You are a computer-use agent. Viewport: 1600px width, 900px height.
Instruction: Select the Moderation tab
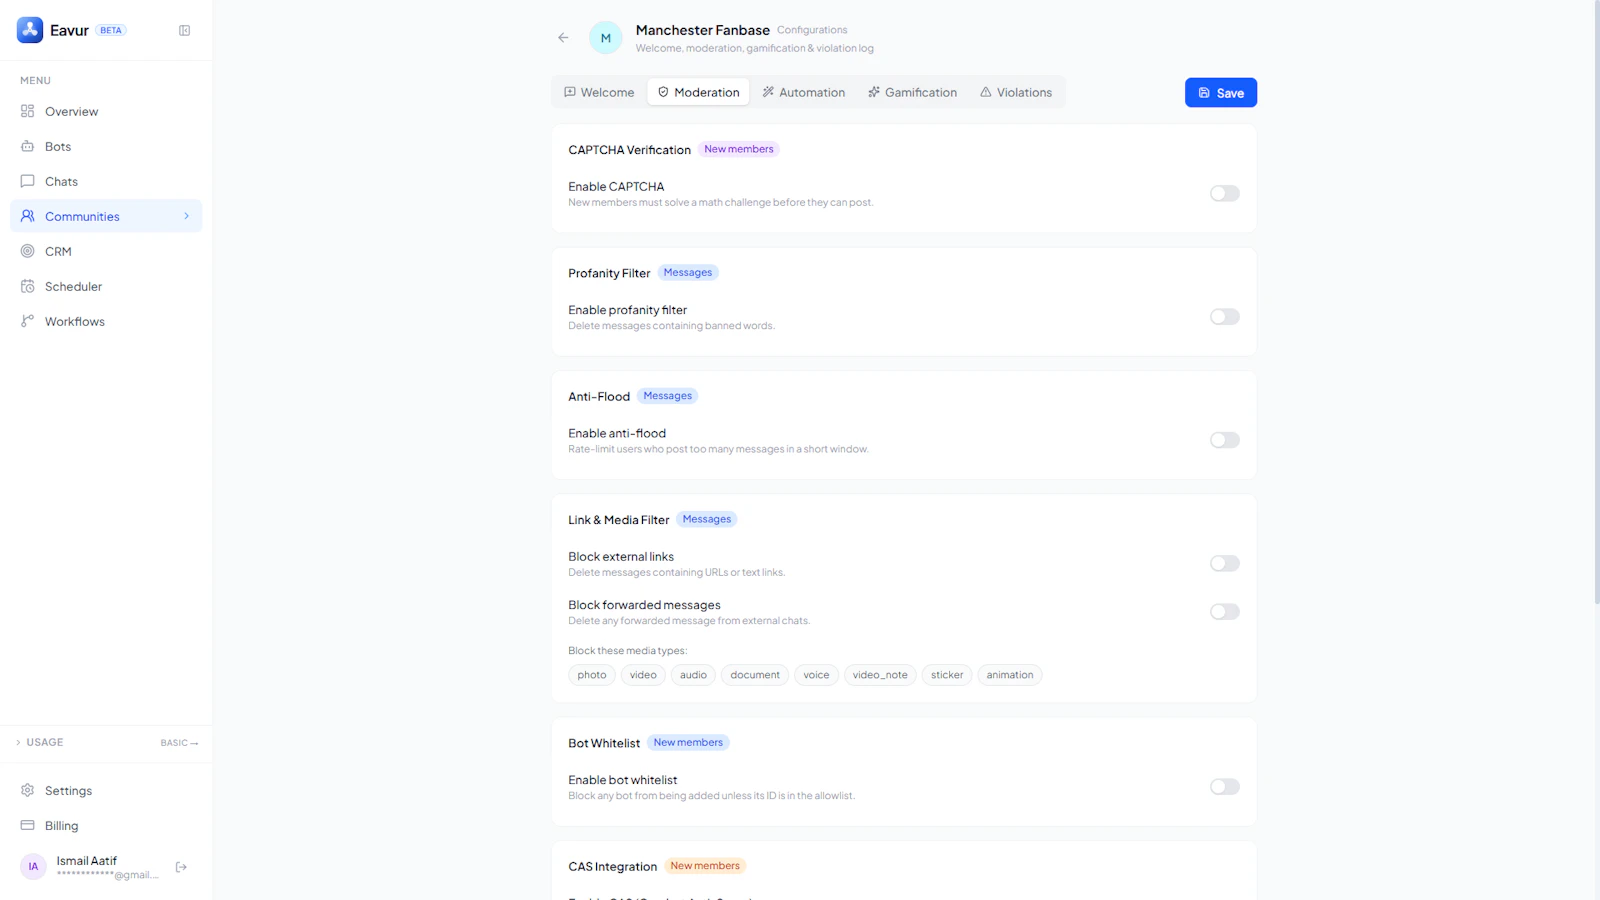point(699,92)
